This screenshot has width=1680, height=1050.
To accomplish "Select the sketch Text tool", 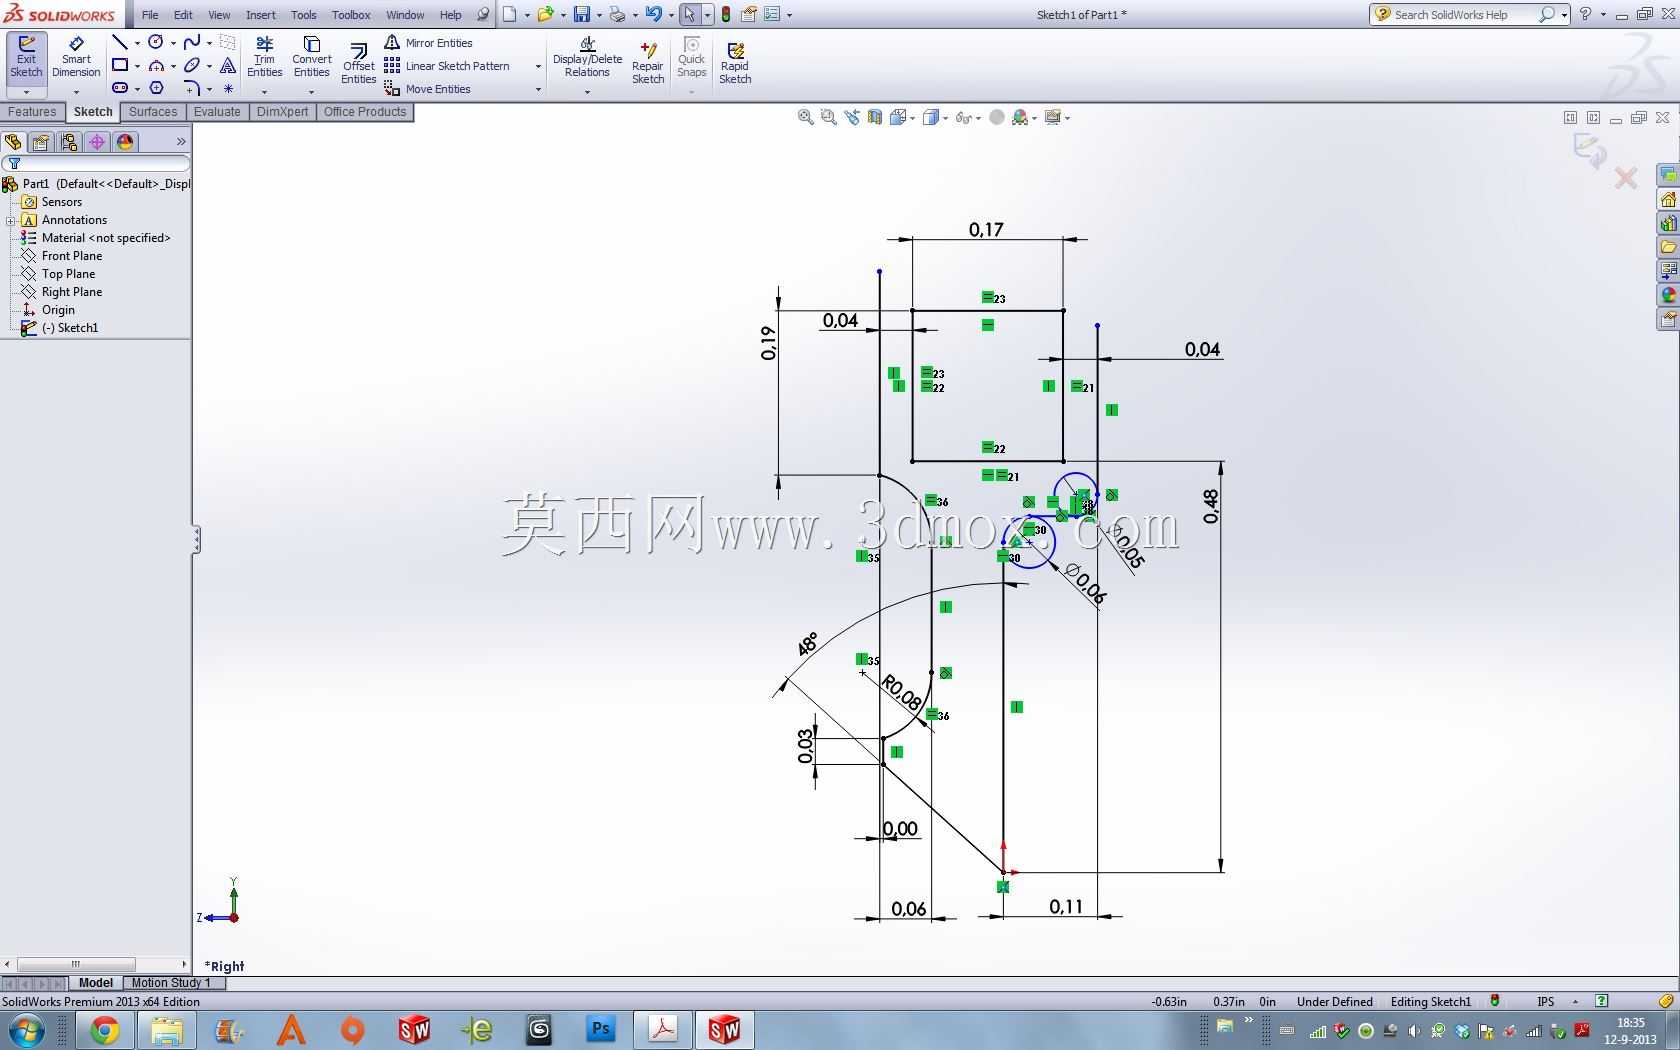I will coord(228,65).
